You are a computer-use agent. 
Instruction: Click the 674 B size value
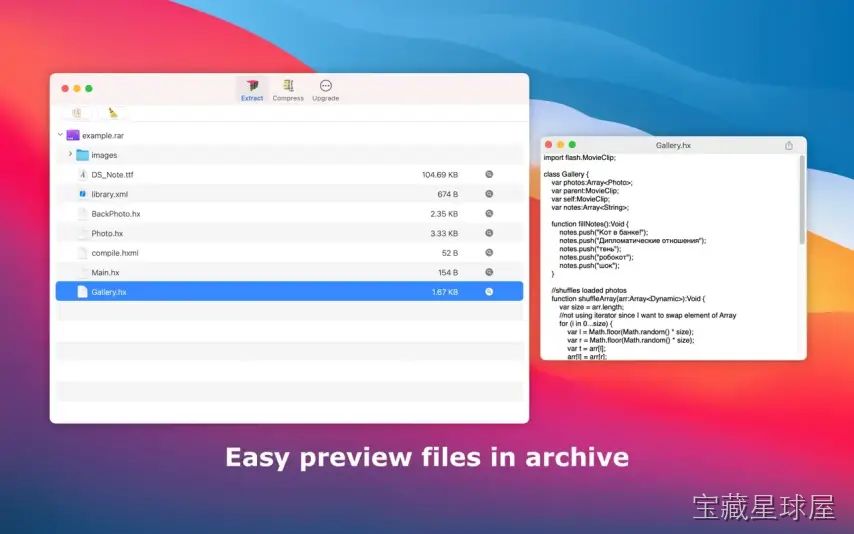[447, 195]
